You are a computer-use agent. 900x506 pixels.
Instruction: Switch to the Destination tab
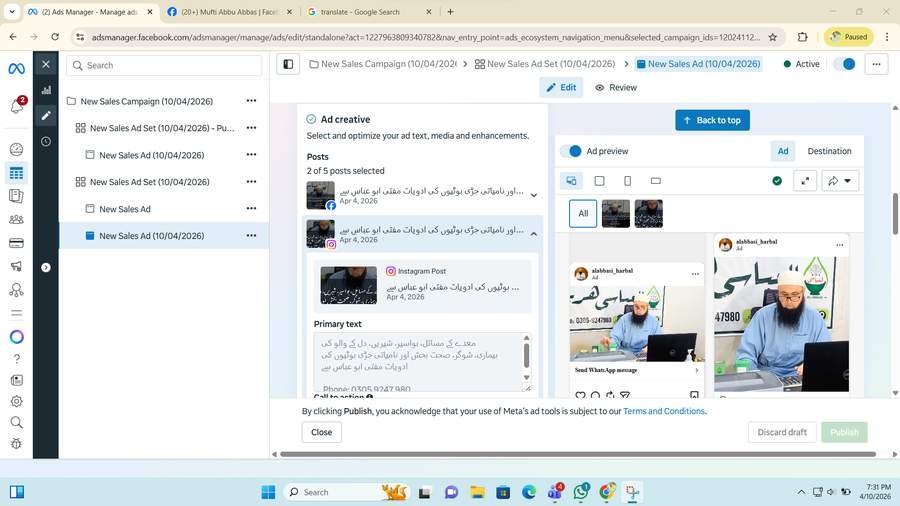click(829, 151)
